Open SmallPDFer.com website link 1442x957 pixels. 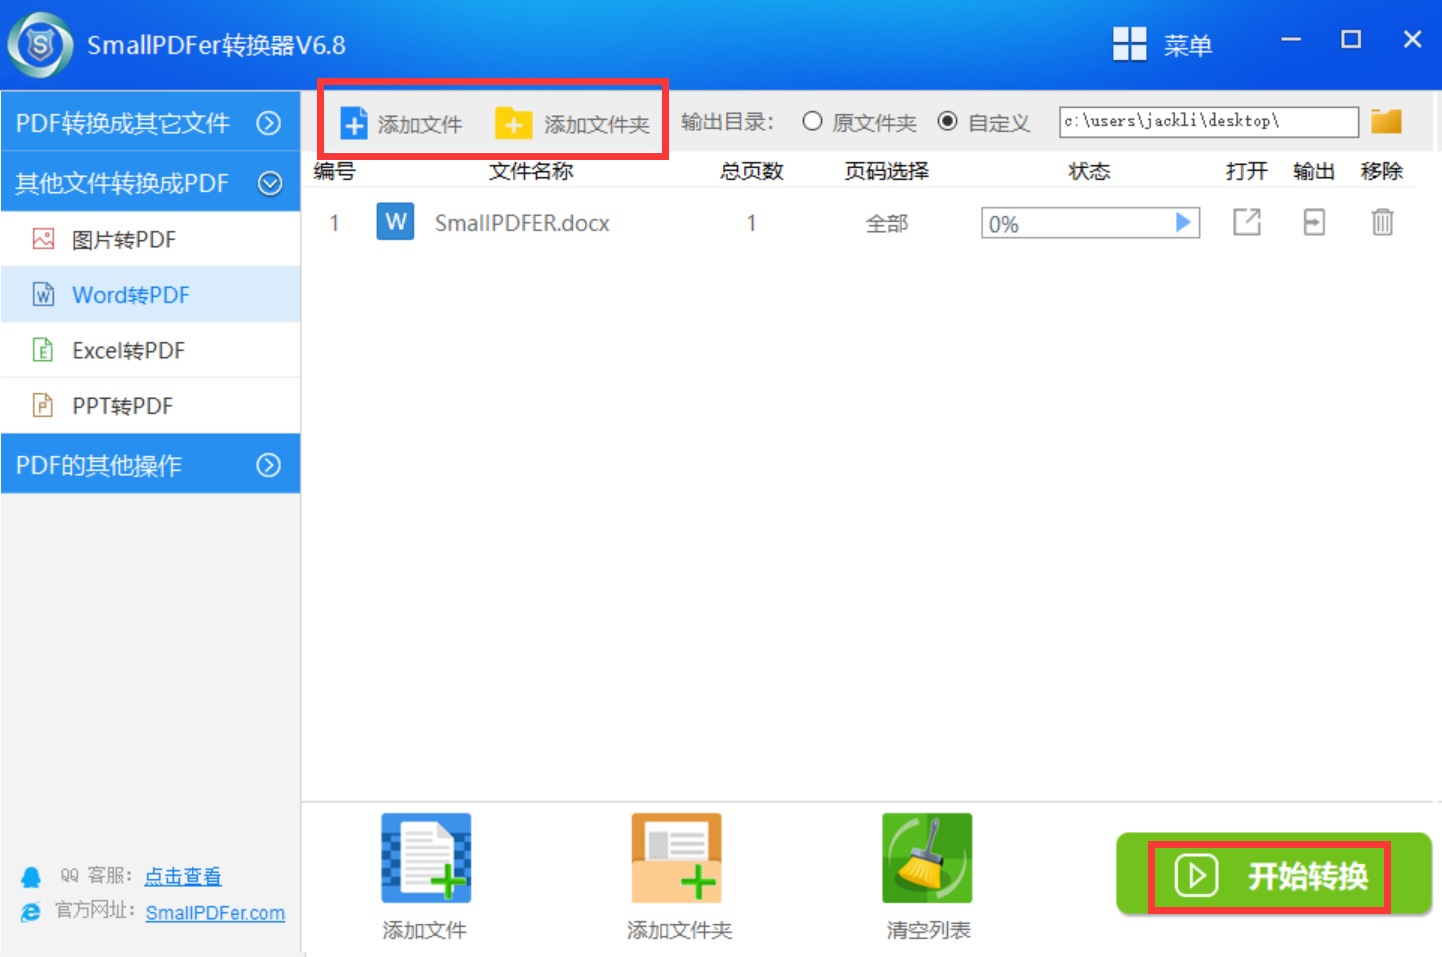215,913
